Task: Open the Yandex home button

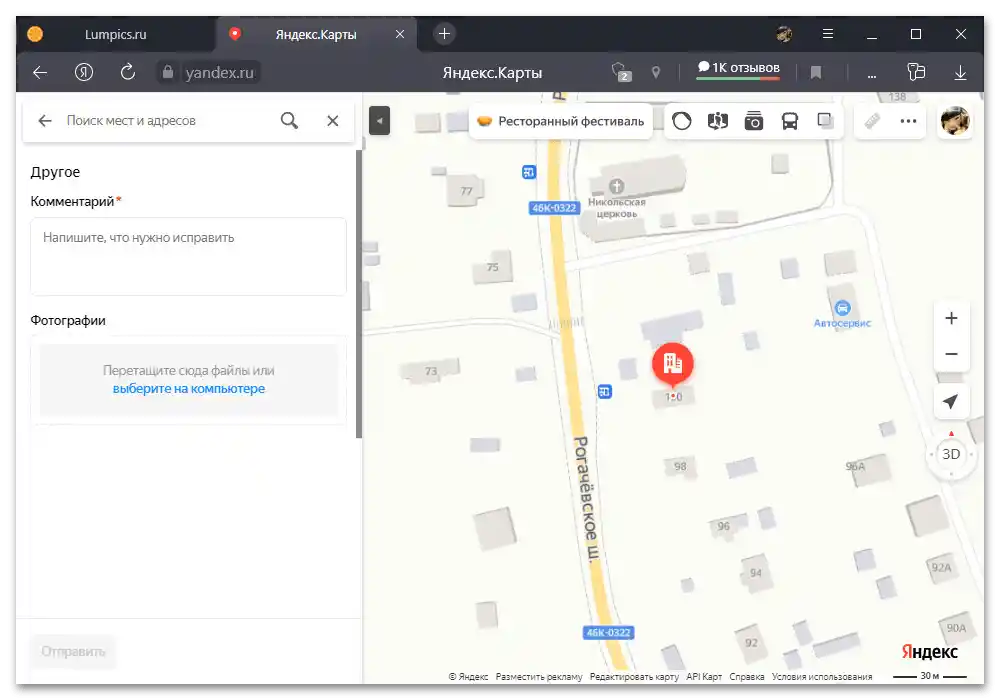Action: tap(84, 73)
